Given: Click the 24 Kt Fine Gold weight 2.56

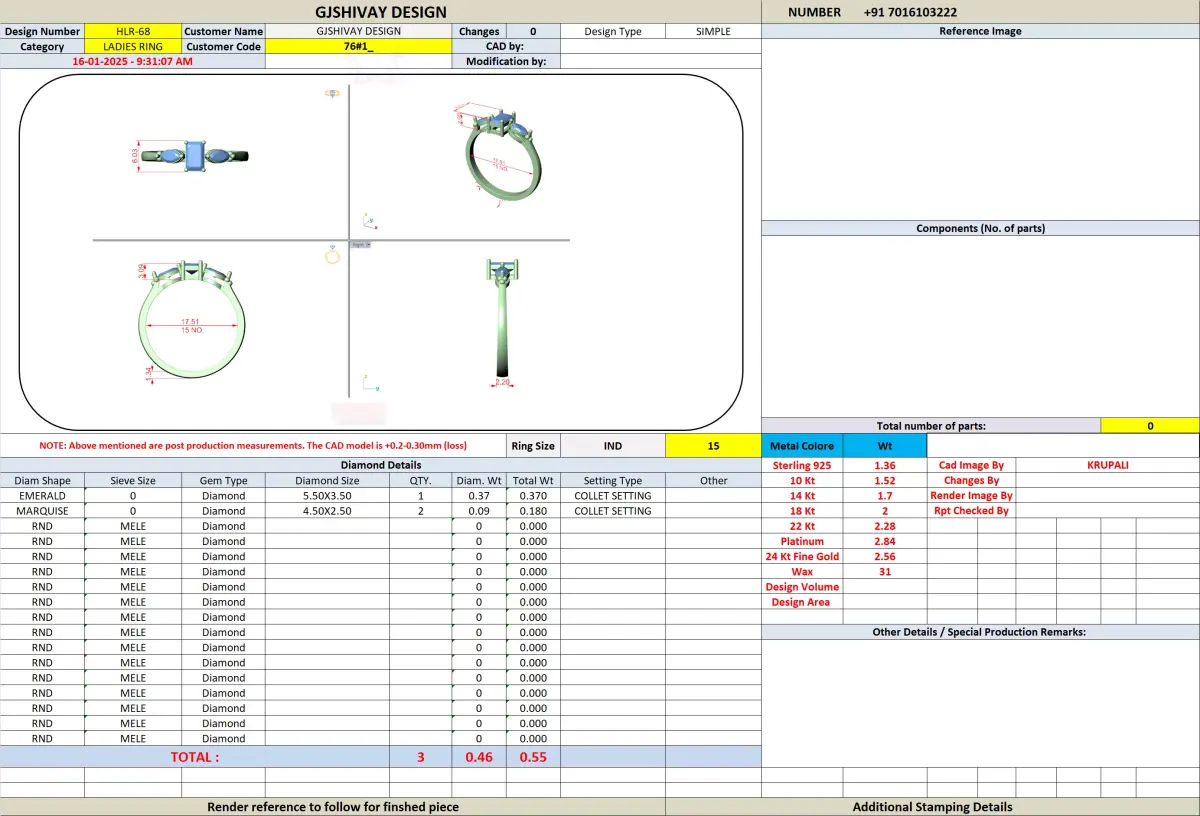Looking at the screenshot, I should click(885, 556).
